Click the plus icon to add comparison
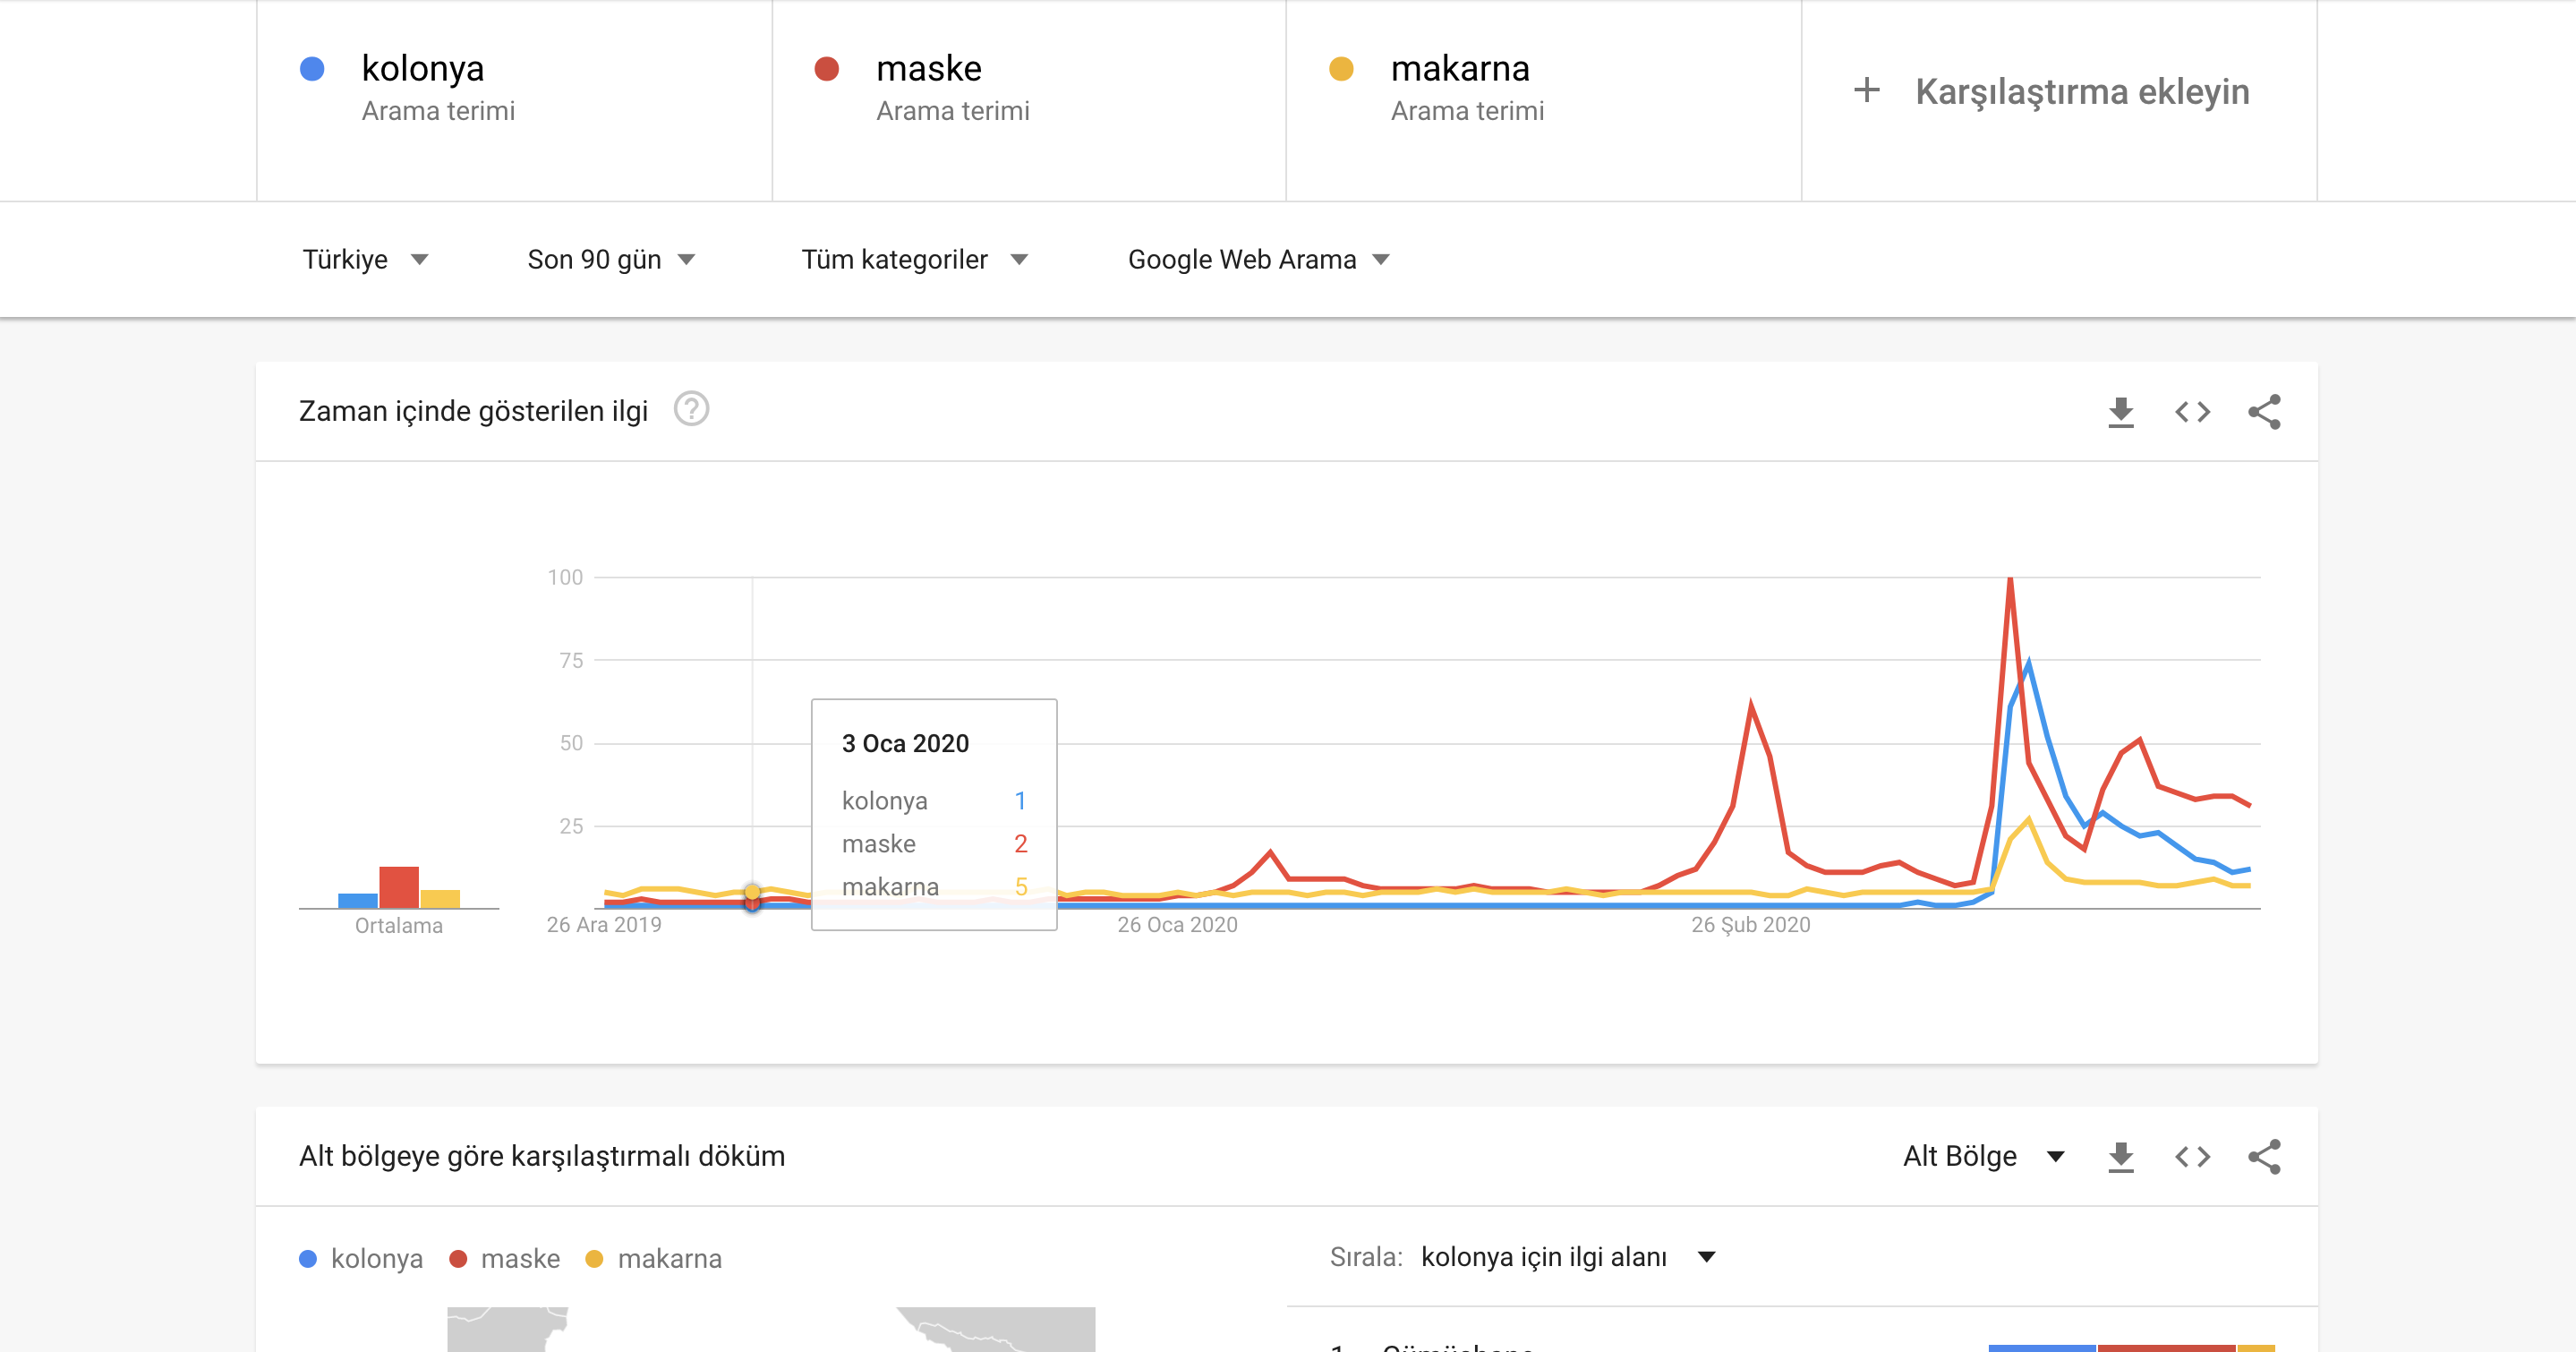Viewport: 2576px width, 1352px height. click(x=1866, y=91)
